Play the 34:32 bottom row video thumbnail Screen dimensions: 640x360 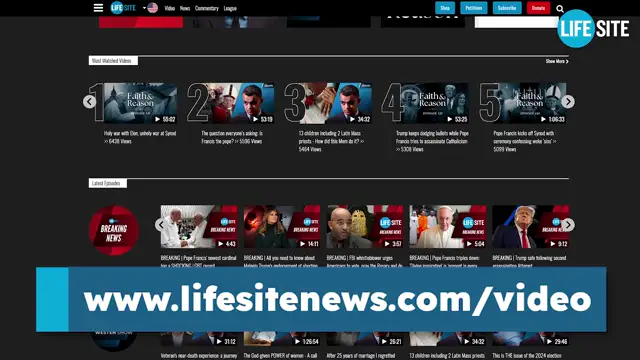click(x=448, y=339)
